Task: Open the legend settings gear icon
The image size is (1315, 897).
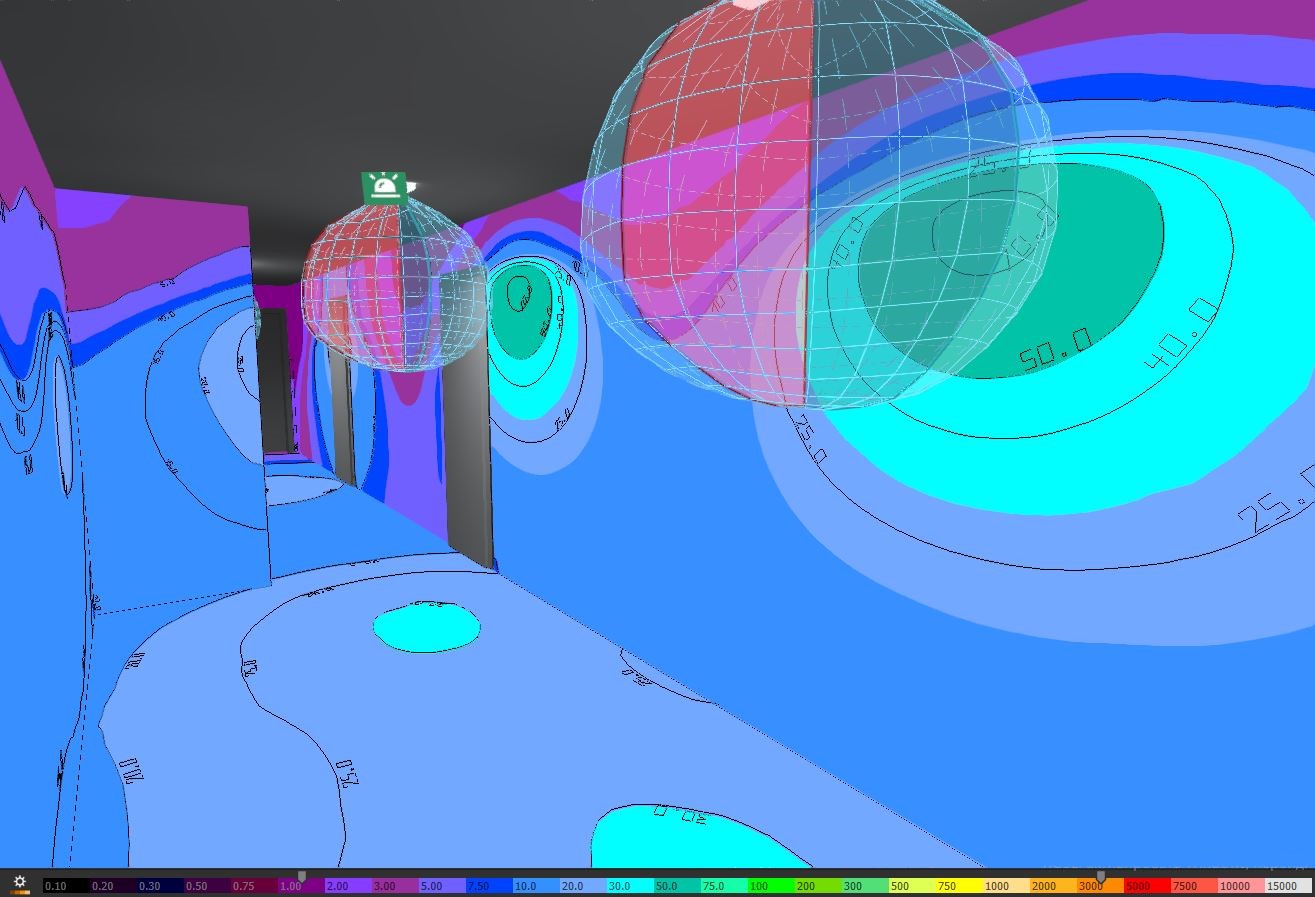Action: [19, 882]
